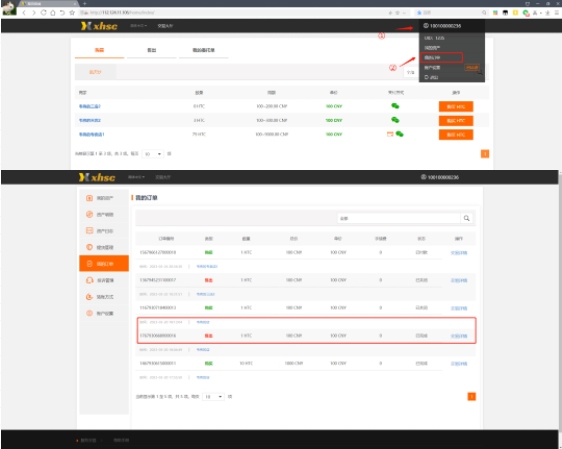Click the browser home icon
The width and height of the screenshot is (562, 449).
53,13
